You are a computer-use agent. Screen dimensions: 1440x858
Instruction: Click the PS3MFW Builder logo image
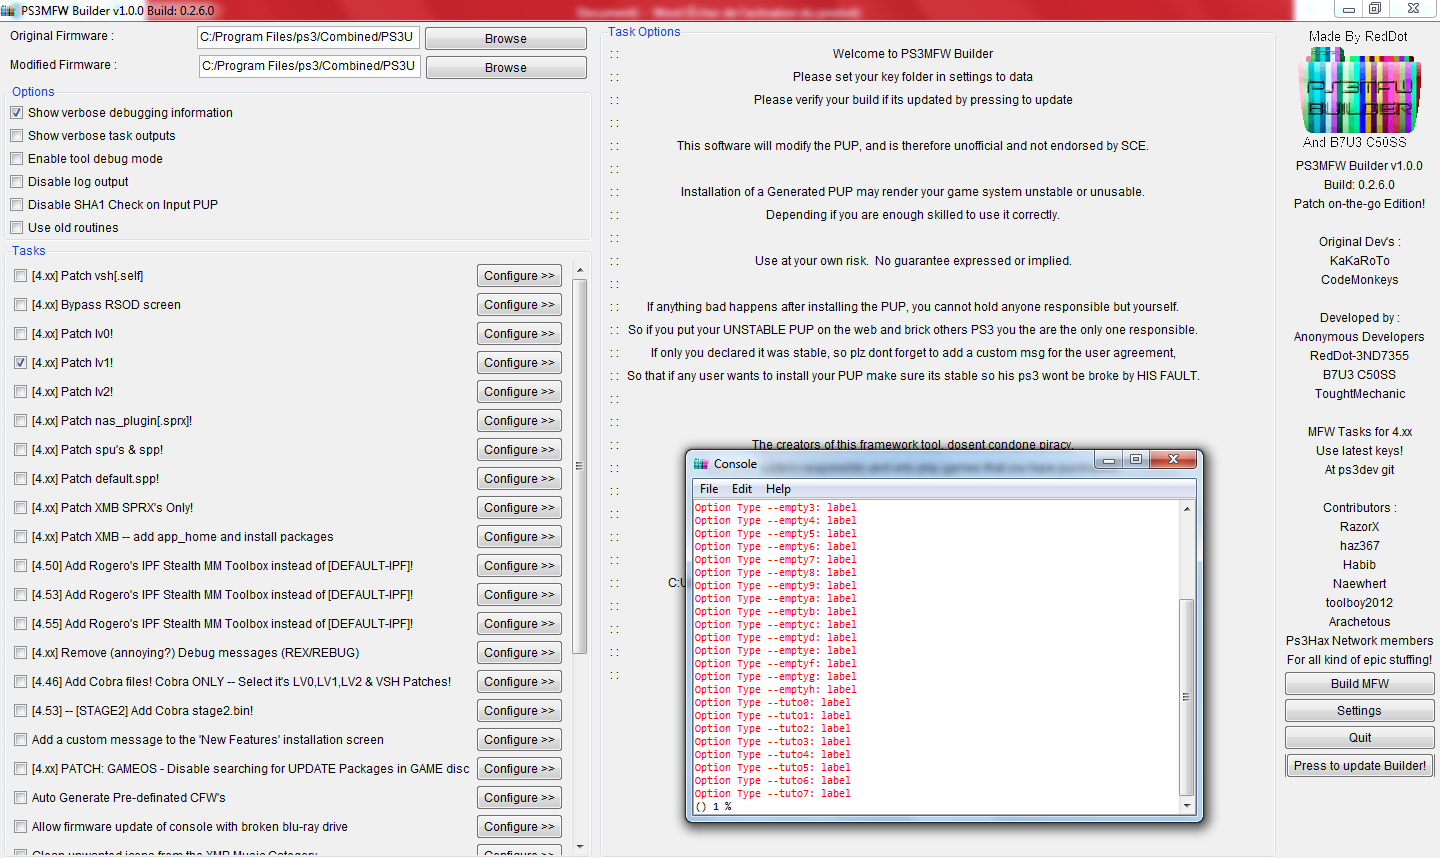[x=1359, y=93]
